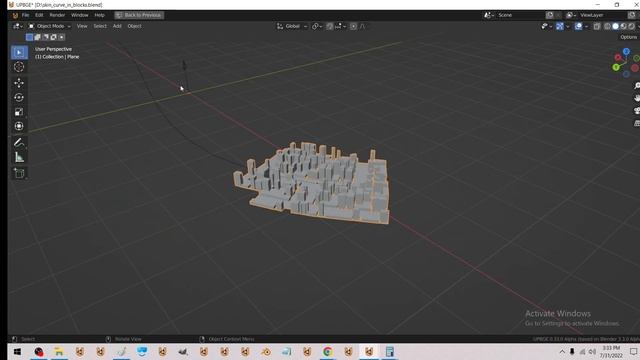Open Chrome from the taskbar
Image resolution: width=640 pixels, height=360 pixels.
tap(327, 351)
